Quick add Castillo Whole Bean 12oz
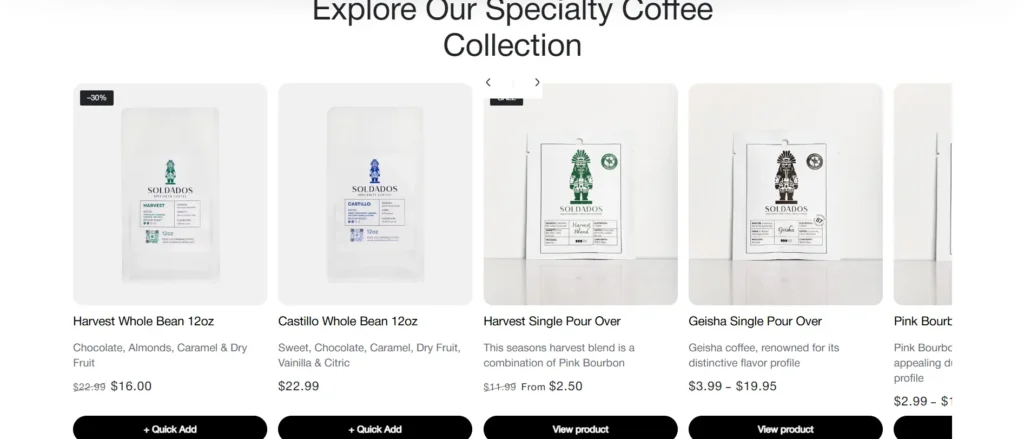This screenshot has width=1024, height=439. pos(375,429)
